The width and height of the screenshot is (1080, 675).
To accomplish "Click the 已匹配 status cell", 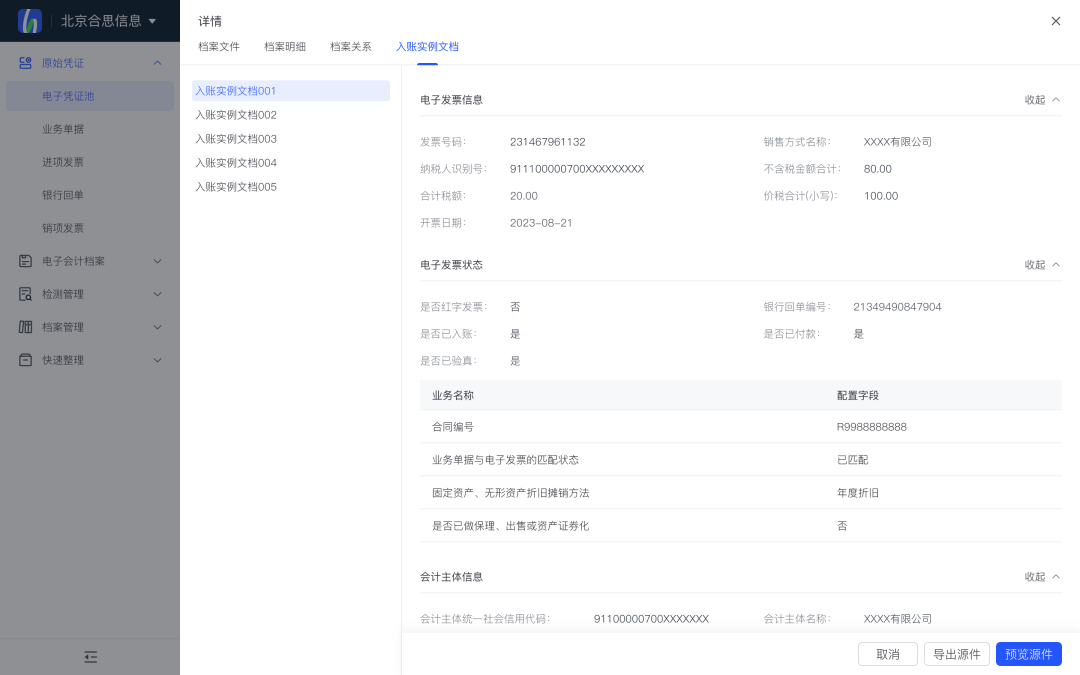I will click(x=852, y=460).
